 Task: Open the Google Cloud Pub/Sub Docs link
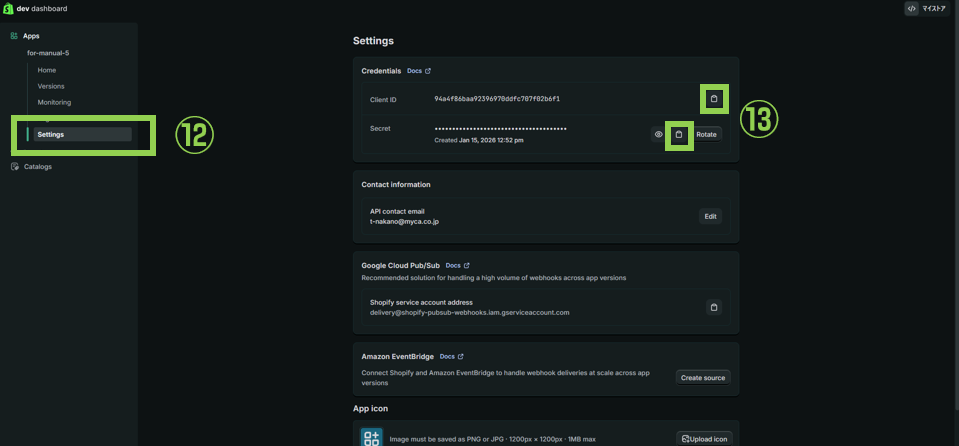pos(457,265)
